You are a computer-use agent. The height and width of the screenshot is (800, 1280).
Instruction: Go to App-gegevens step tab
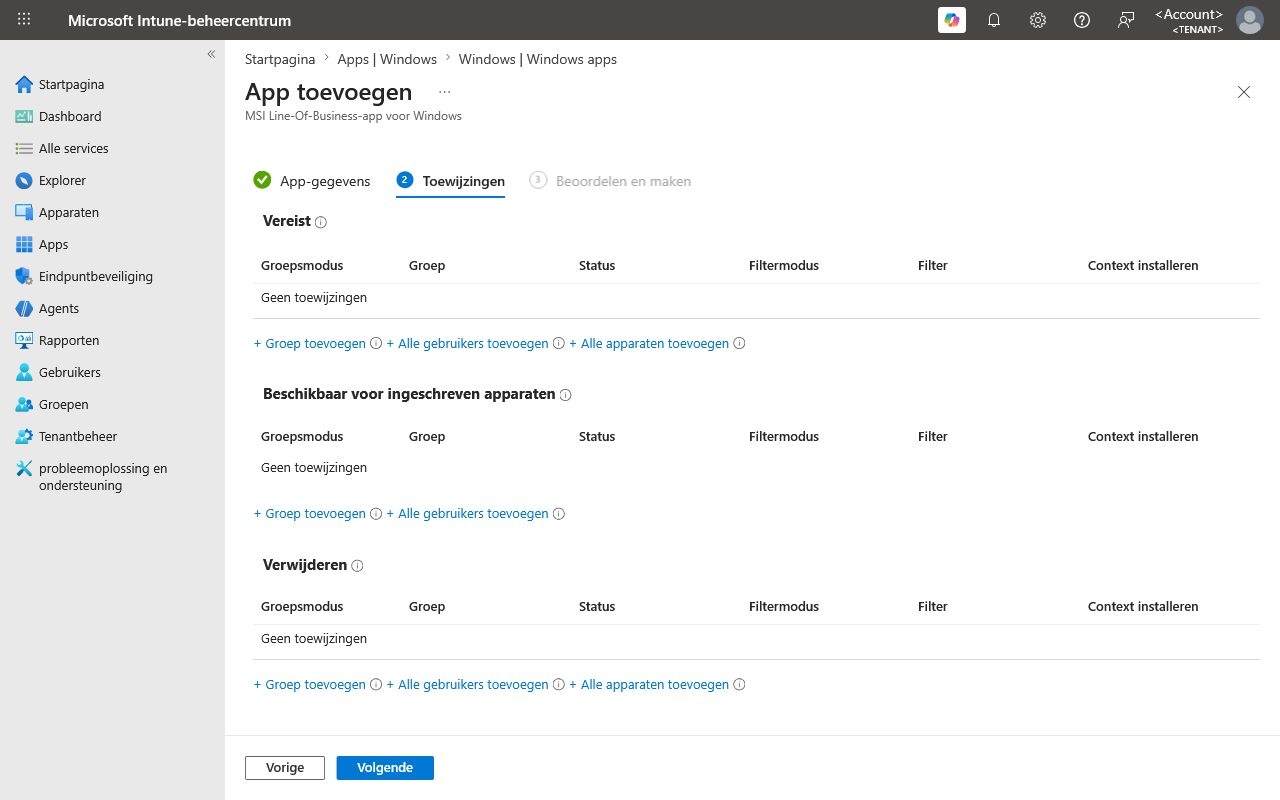click(312, 181)
